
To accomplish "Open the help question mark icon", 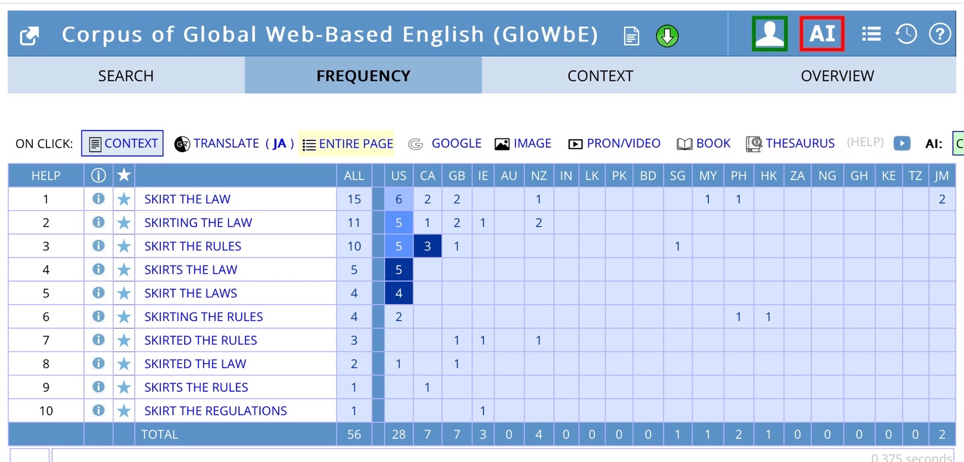I will (x=939, y=34).
